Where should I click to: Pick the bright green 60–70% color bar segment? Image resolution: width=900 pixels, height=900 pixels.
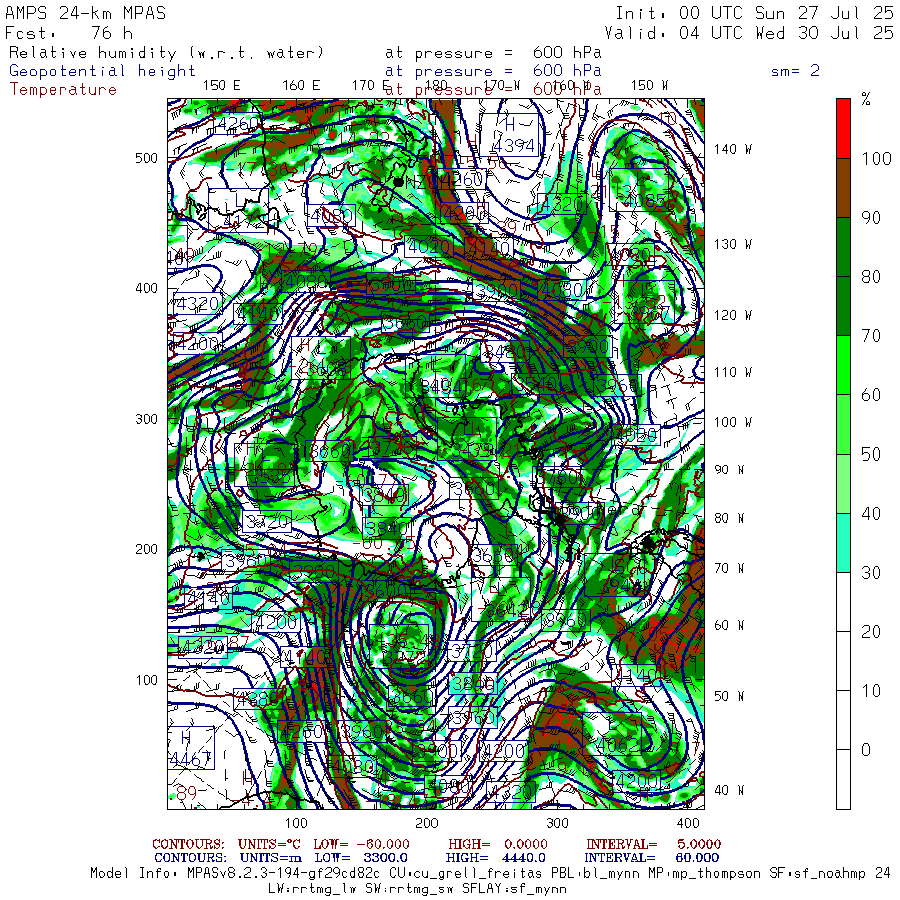coord(843,365)
